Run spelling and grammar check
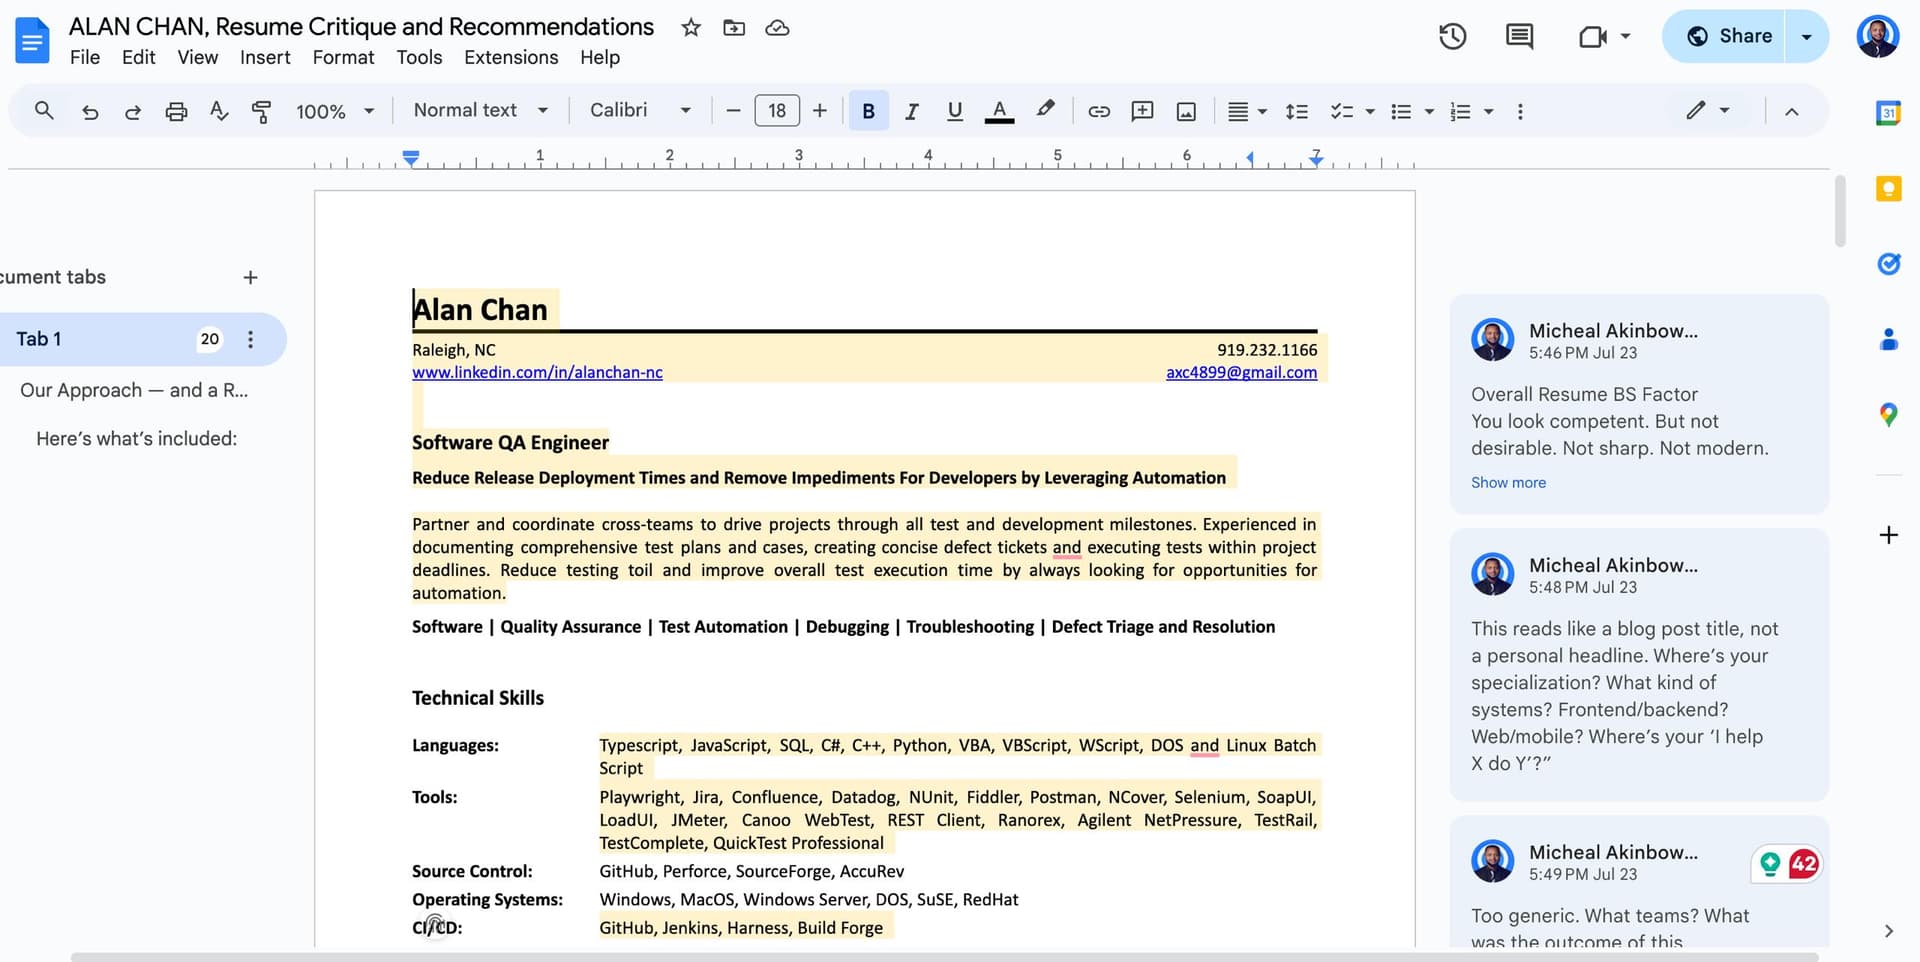The width and height of the screenshot is (1920, 962). [x=219, y=111]
